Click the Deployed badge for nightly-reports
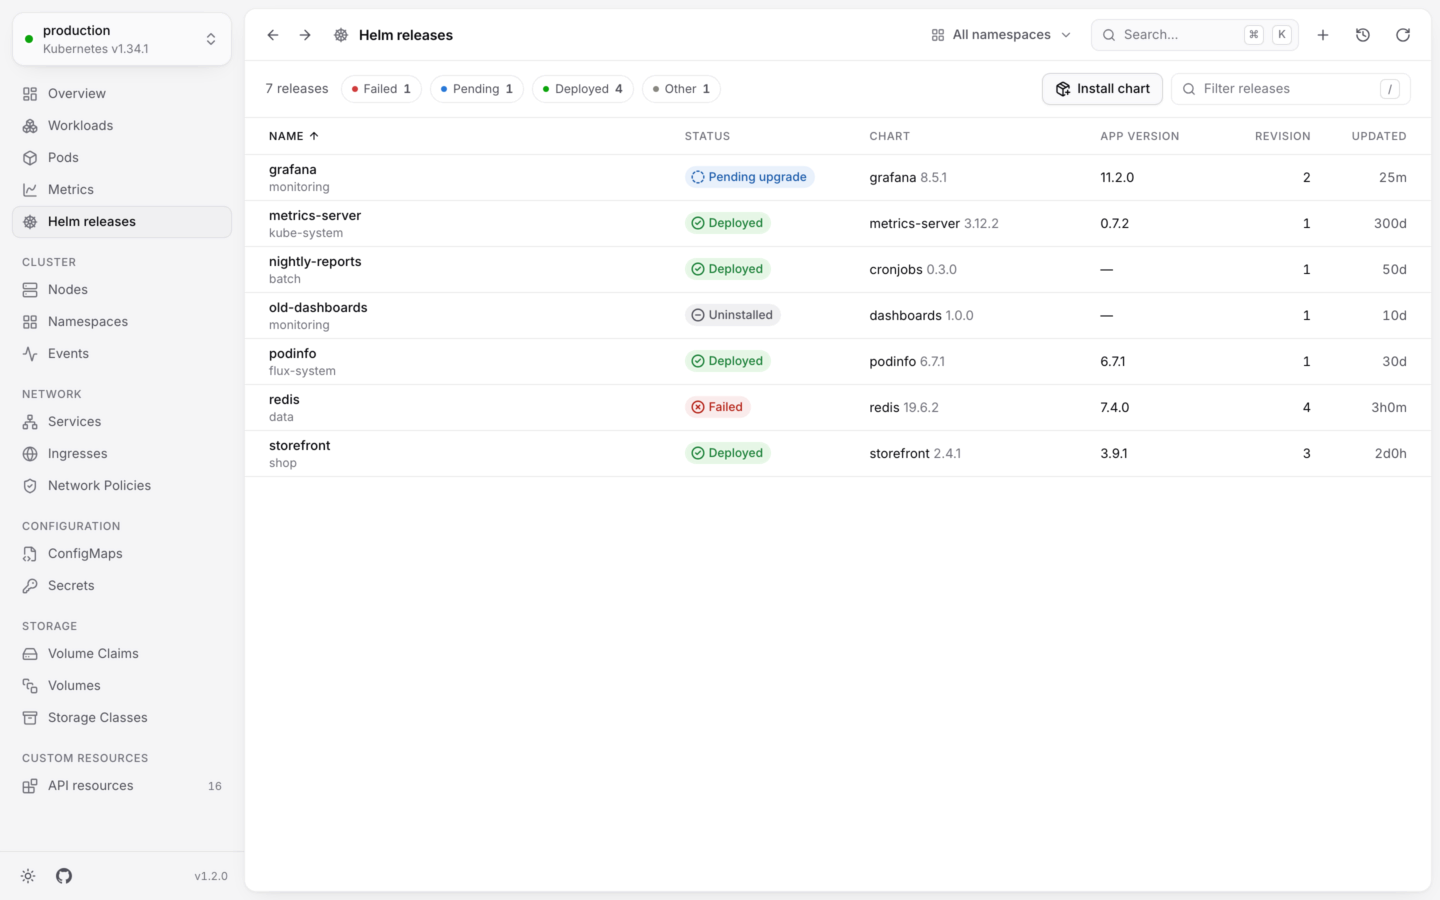1440x900 pixels. pyautogui.click(x=727, y=269)
